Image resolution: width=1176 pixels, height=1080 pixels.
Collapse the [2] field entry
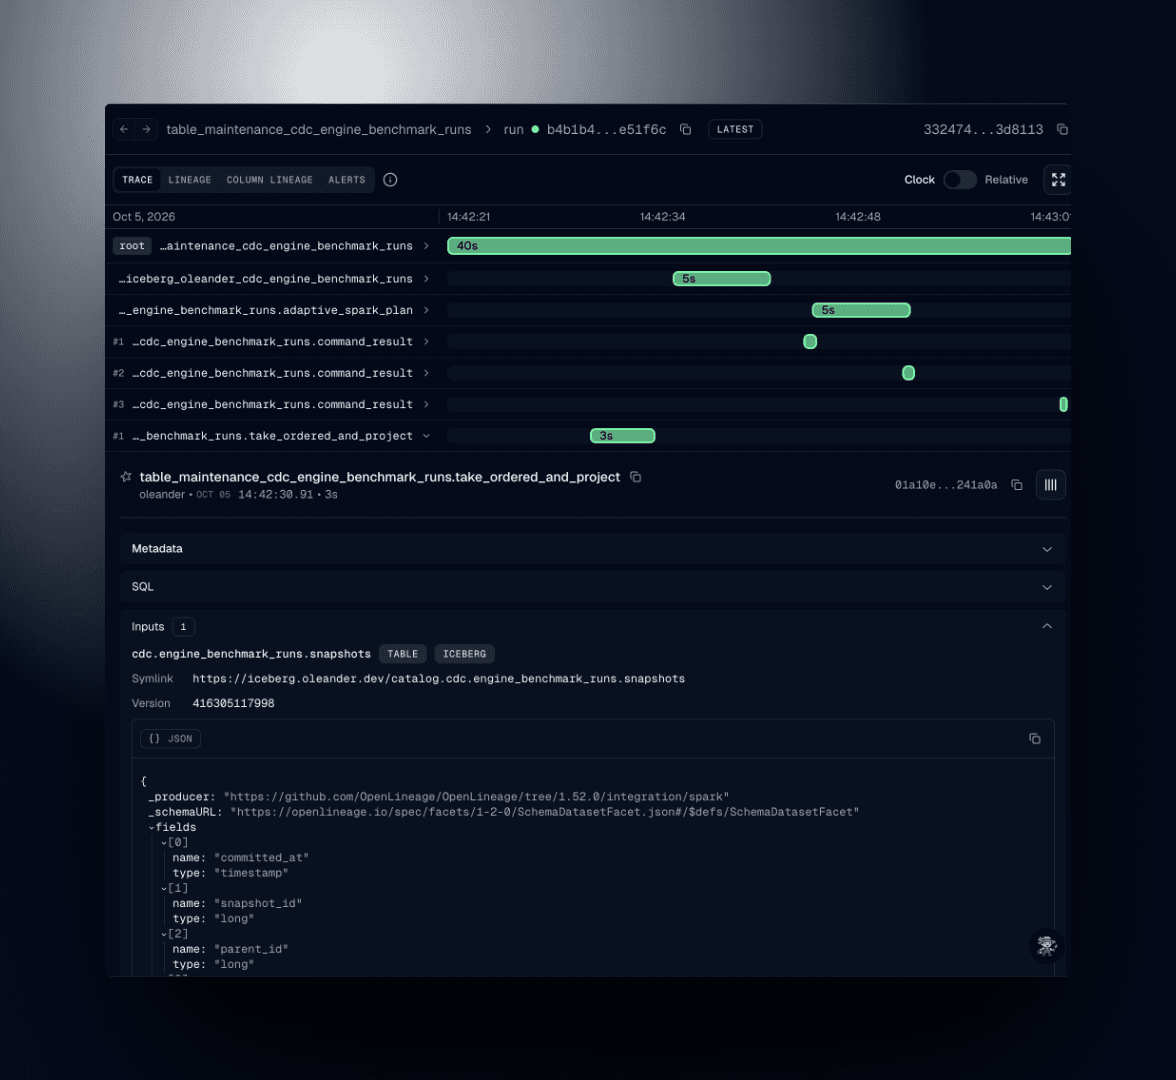pyautogui.click(x=164, y=934)
